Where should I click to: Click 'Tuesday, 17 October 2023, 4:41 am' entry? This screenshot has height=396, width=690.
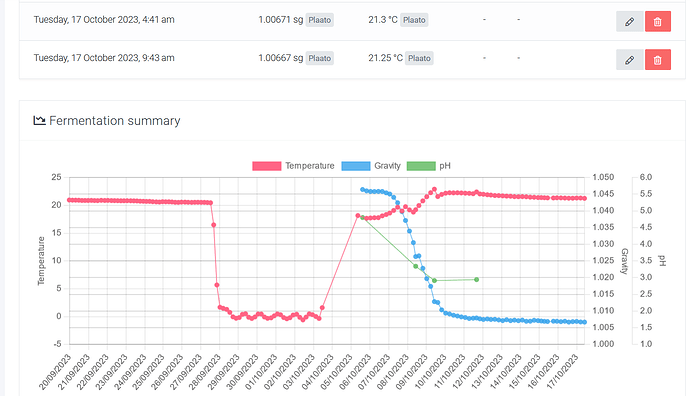[x=104, y=20]
